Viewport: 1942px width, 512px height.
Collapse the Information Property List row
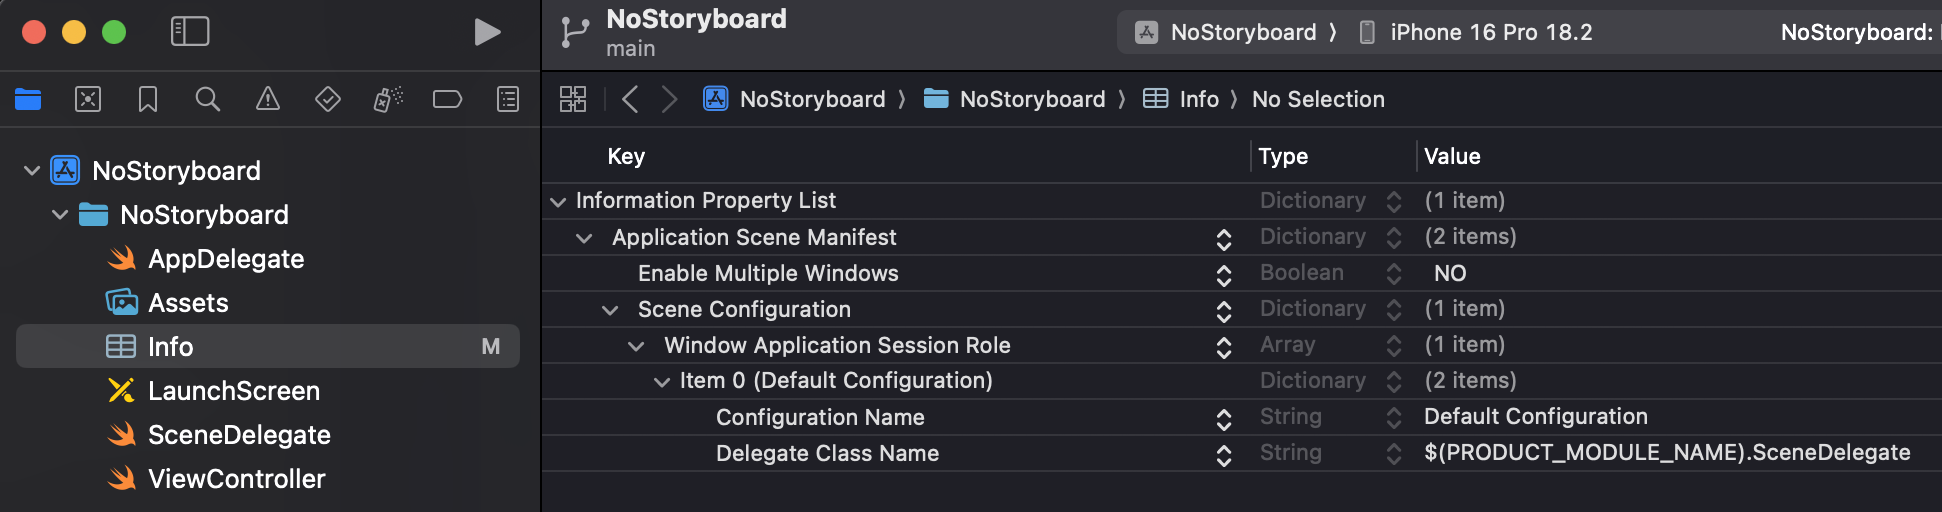(x=558, y=201)
